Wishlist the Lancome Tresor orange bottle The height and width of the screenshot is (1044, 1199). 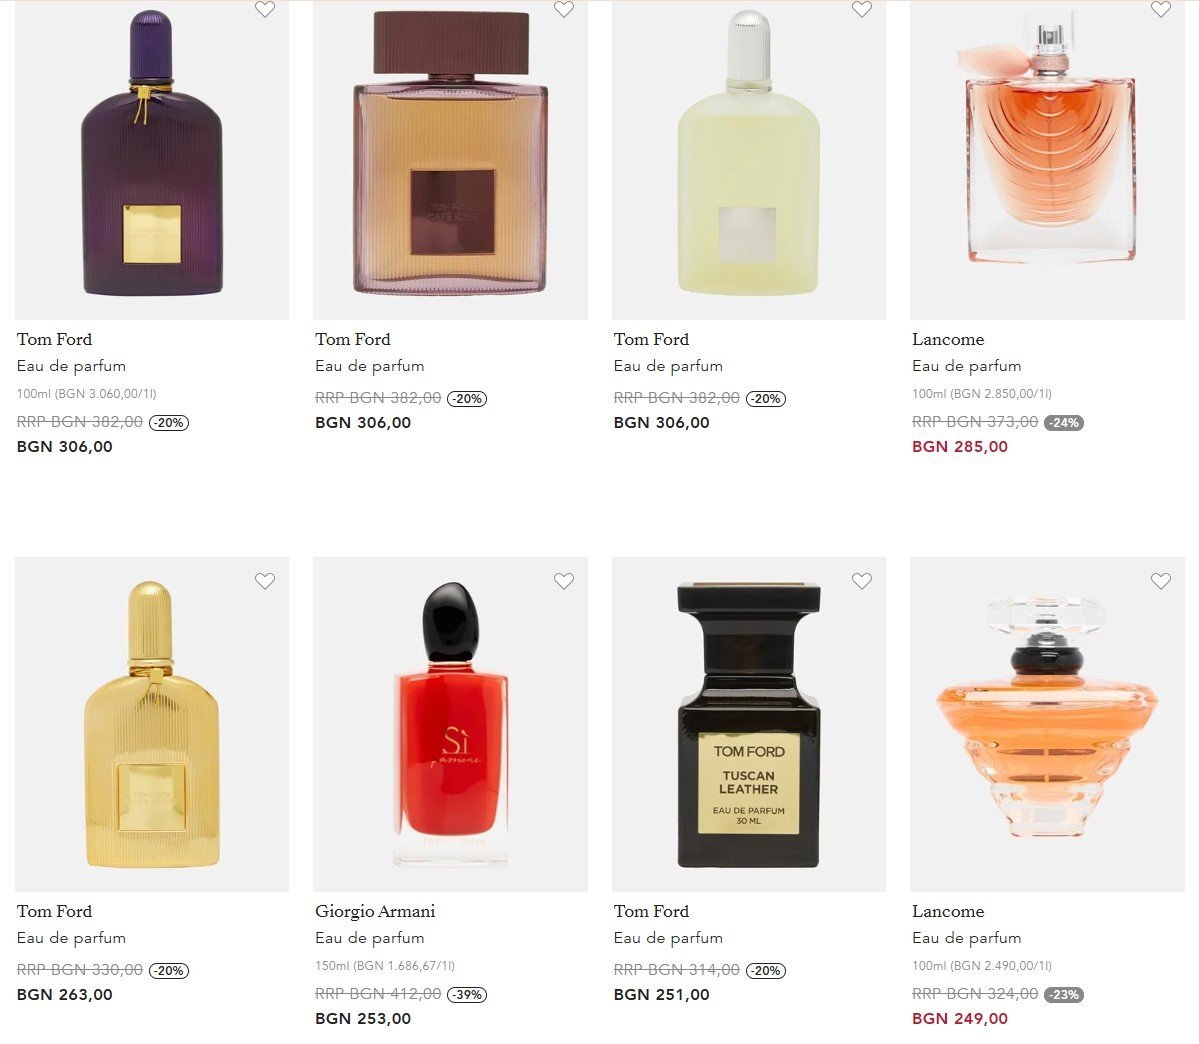[1161, 581]
